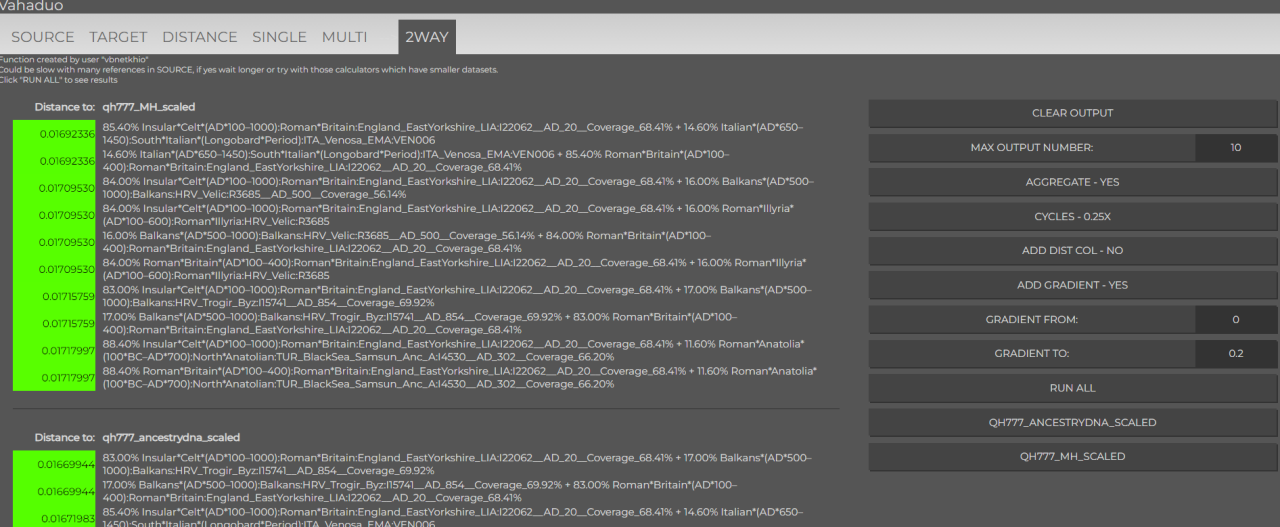This screenshot has width=1280, height=527.
Task: Change the CYCLES - 0.25X setting
Action: [x=1073, y=216]
